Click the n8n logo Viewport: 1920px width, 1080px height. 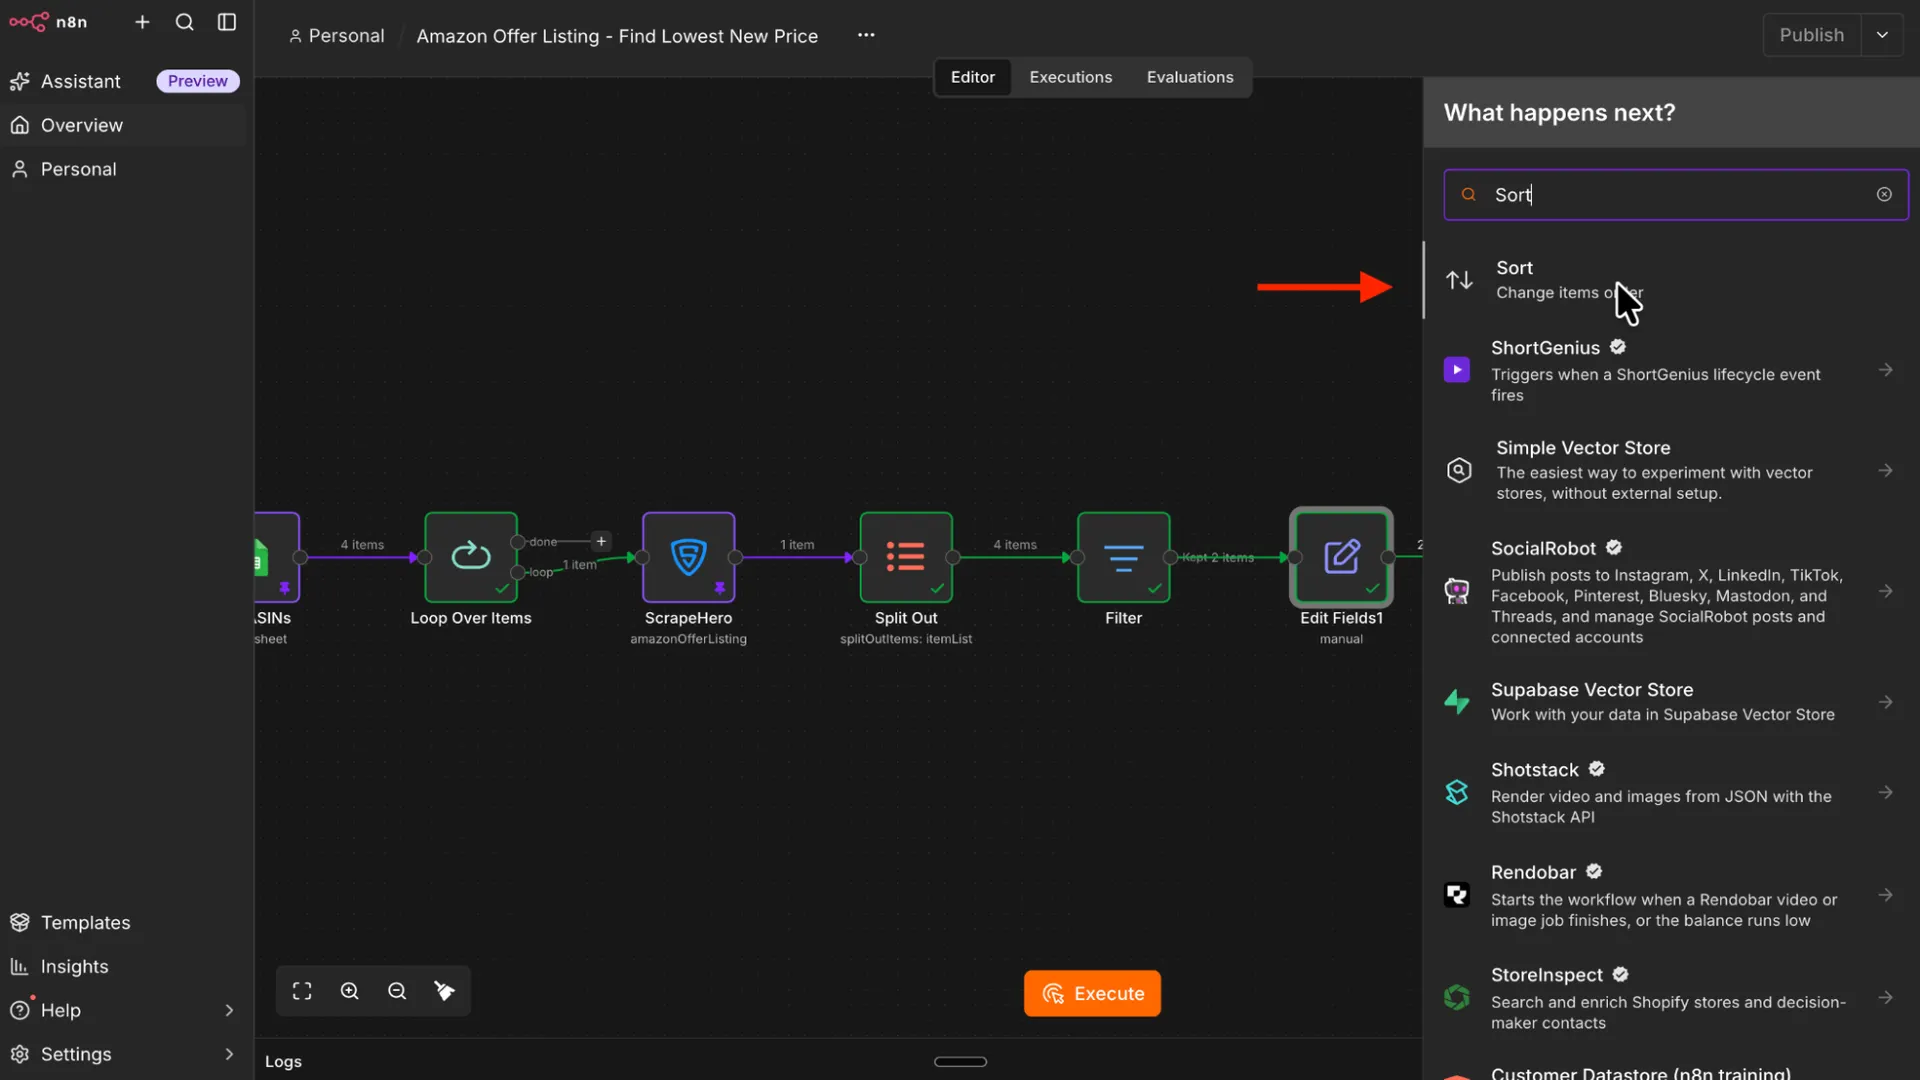point(48,22)
